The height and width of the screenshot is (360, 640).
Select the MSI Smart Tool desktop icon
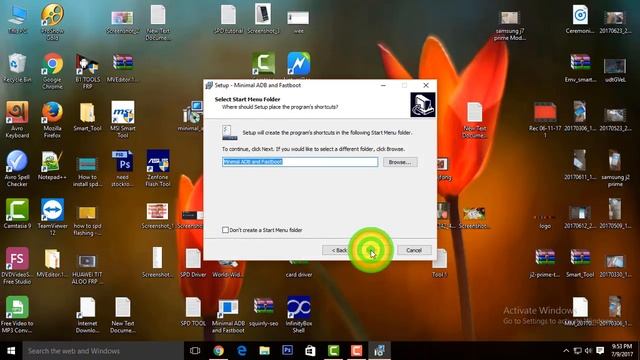coord(122,120)
